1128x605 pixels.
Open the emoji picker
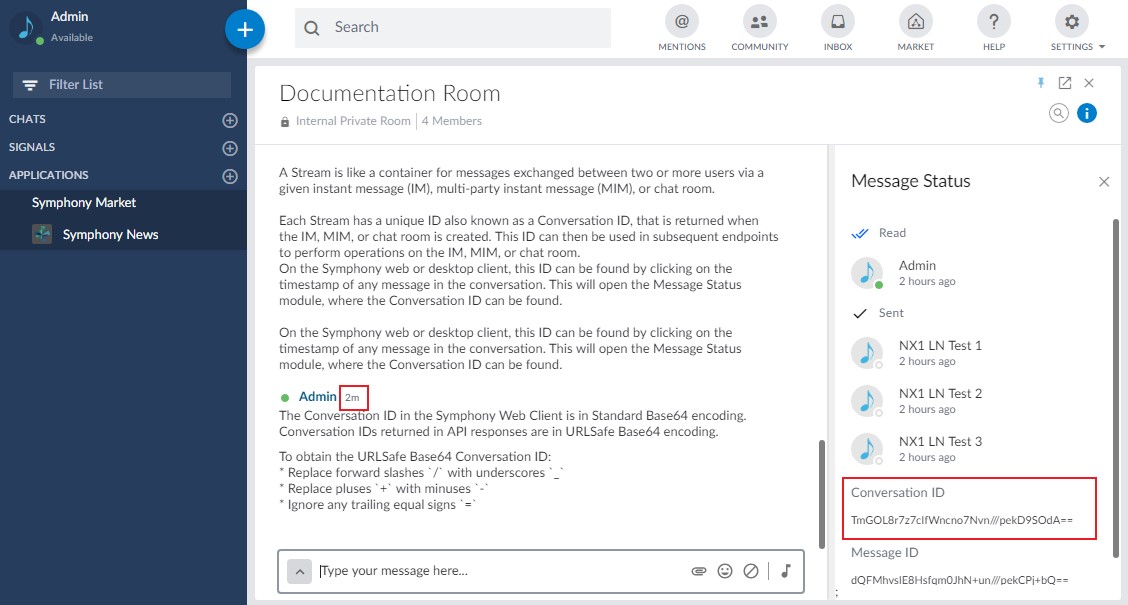[x=725, y=571]
